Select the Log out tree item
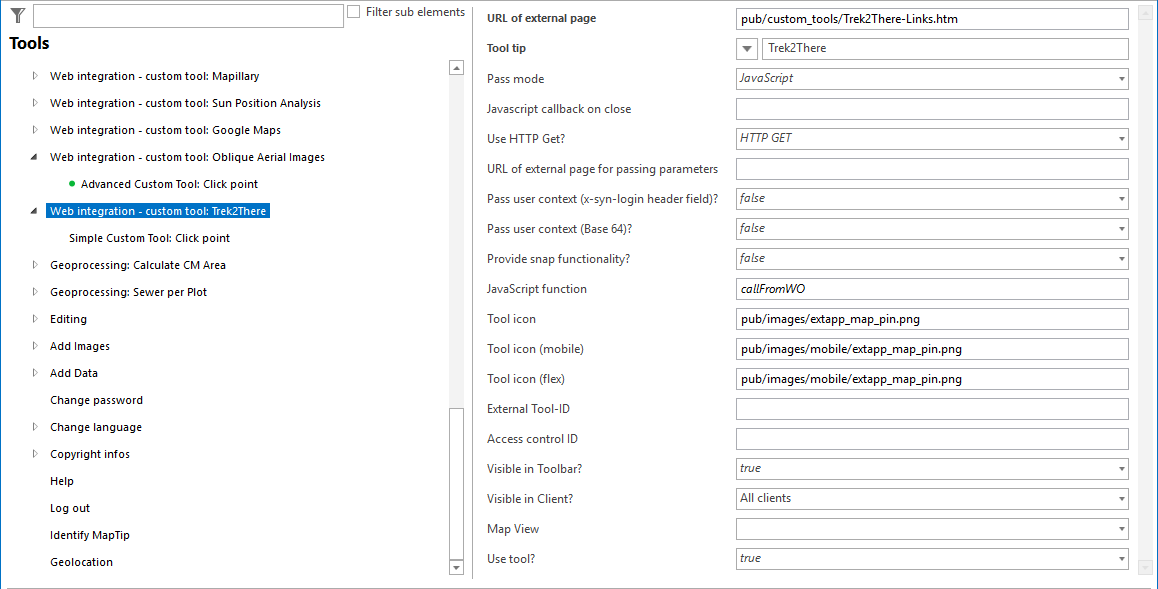This screenshot has height=589, width=1158. click(70, 508)
